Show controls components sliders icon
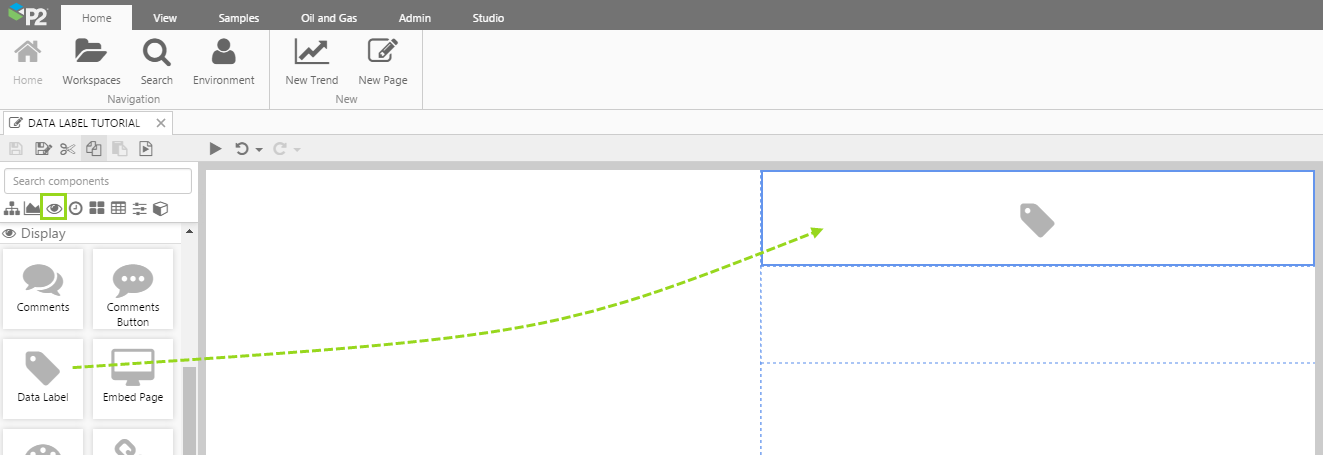 (x=139, y=208)
